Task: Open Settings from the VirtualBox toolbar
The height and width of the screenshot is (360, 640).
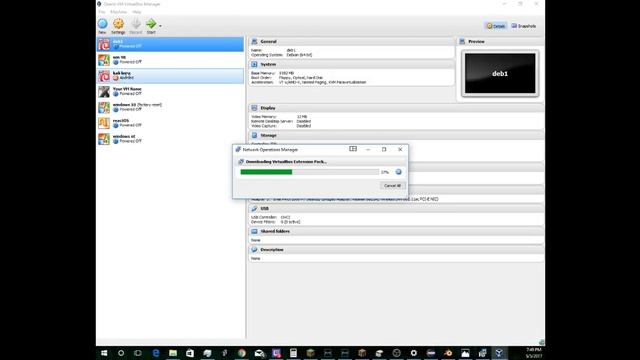Action: pos(118,26)
